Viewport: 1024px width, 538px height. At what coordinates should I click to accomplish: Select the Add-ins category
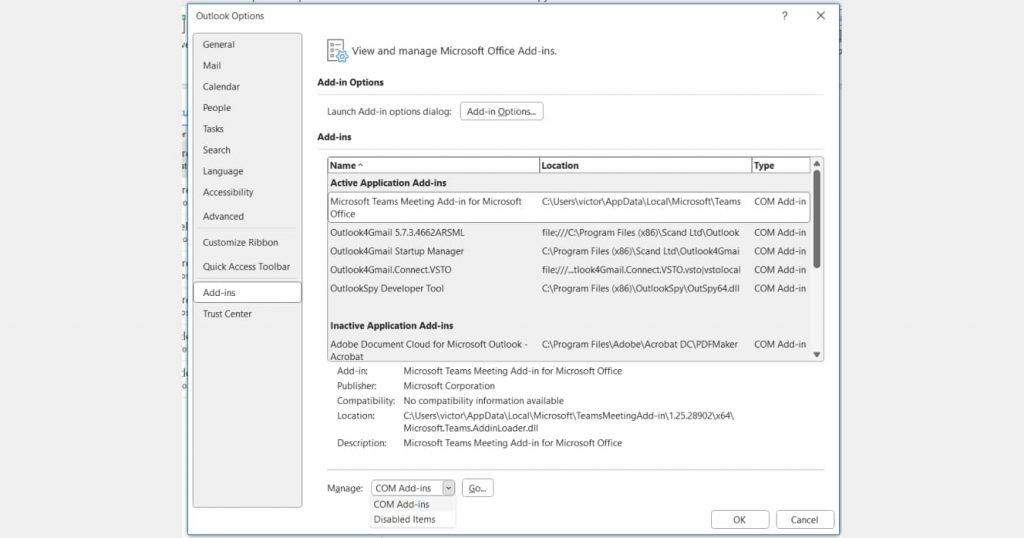[248, 293]
